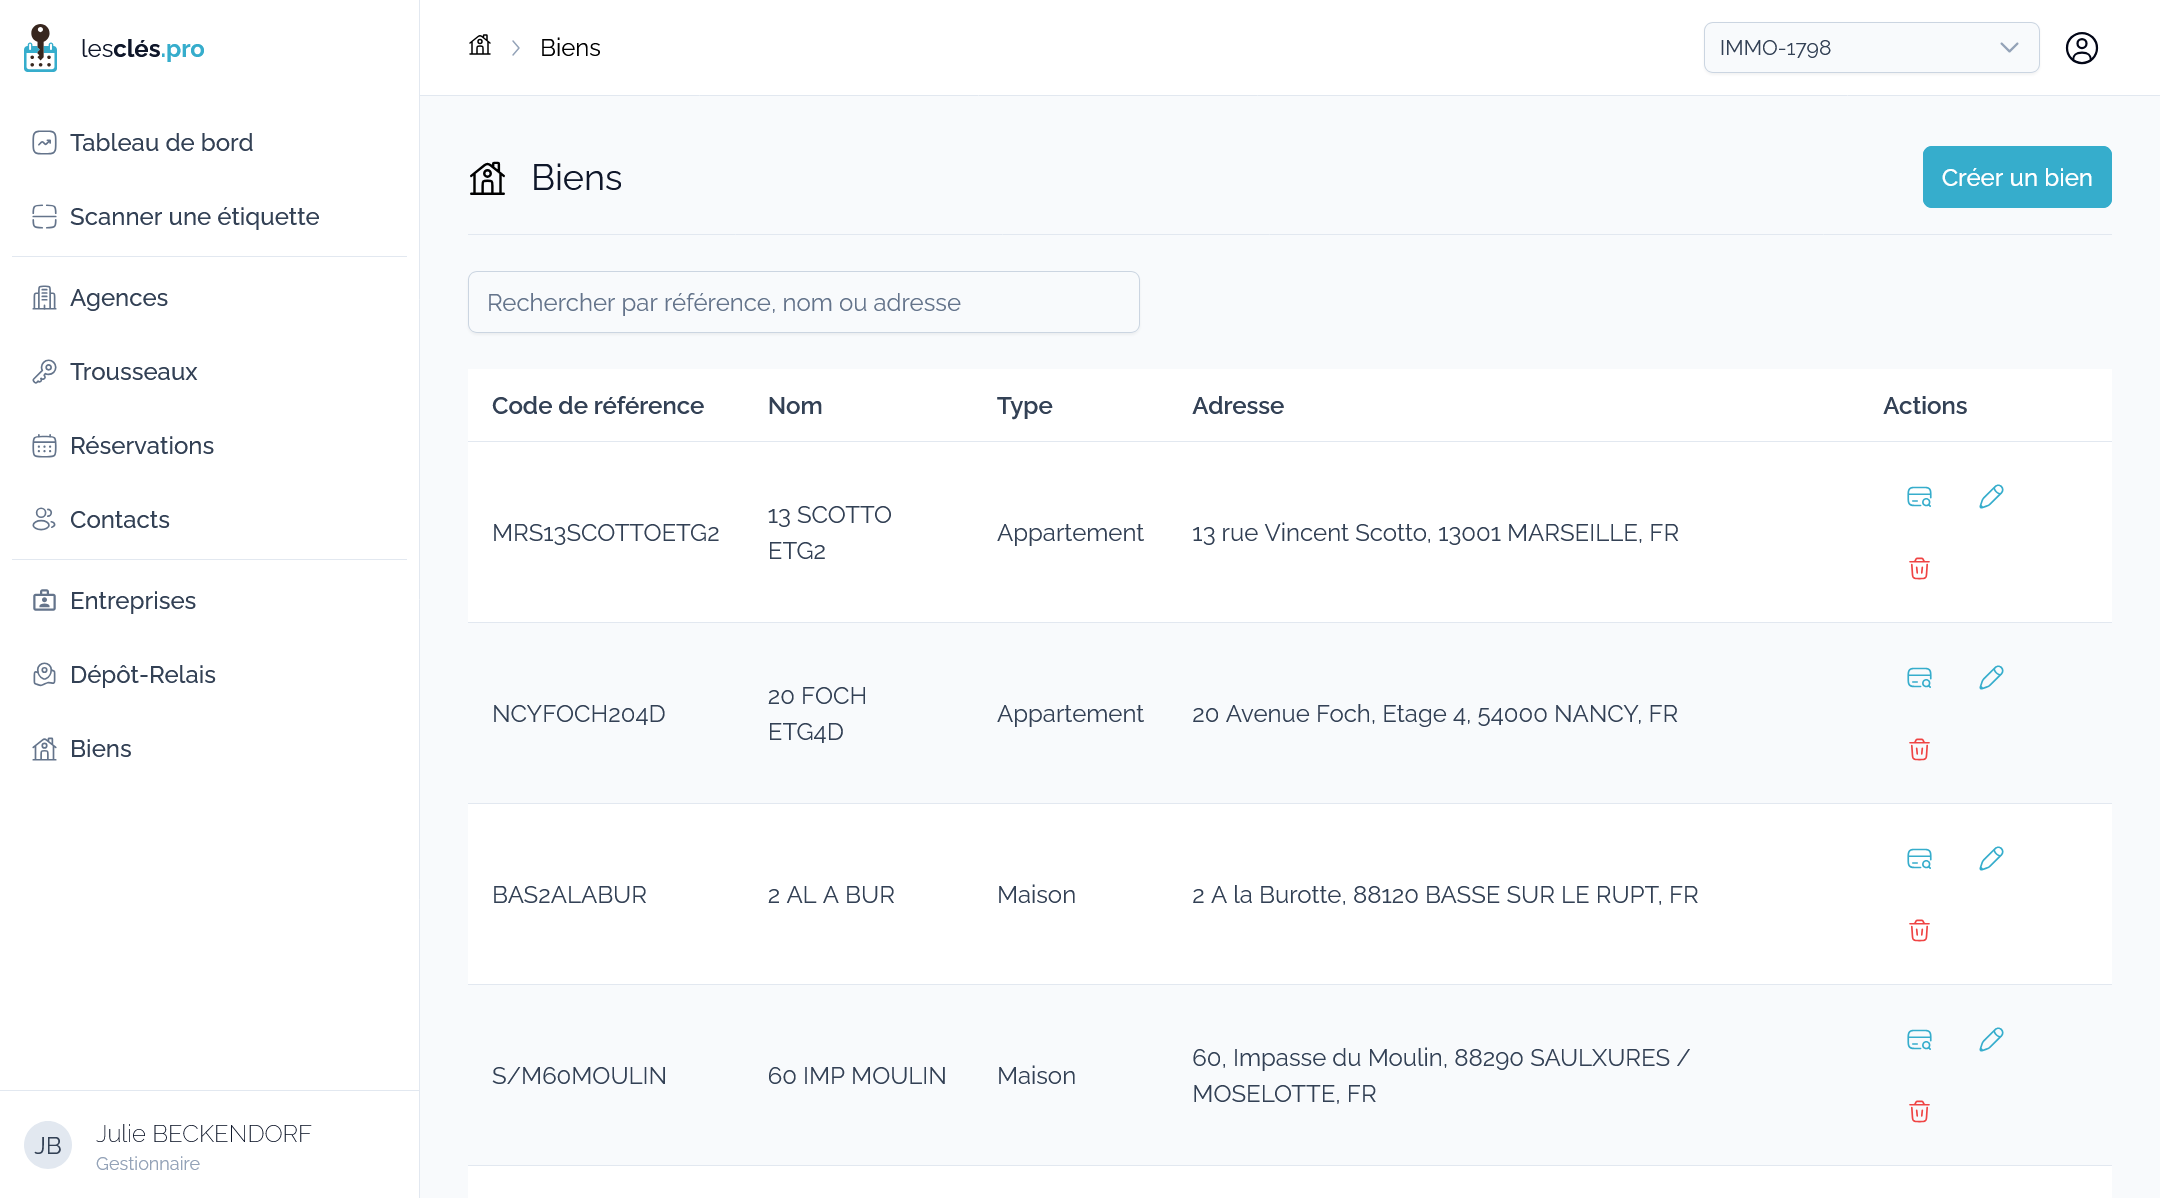Open the user account profile icon
This screenshot has width=2160, height=1198.
pos(2081,48)
